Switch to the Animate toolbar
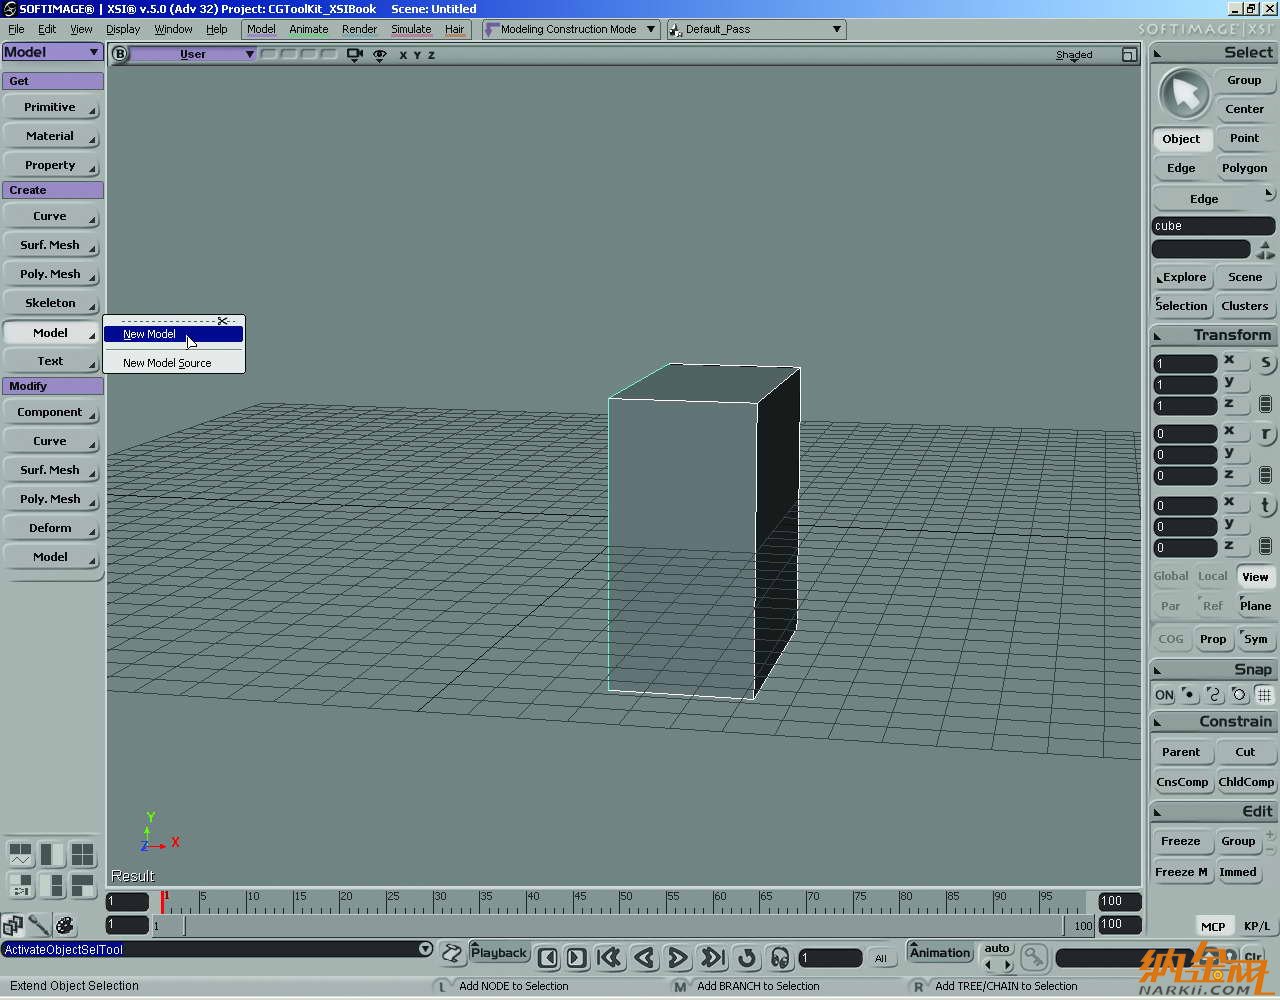Screen dimensions: 1280x1000 pos(309,29)
